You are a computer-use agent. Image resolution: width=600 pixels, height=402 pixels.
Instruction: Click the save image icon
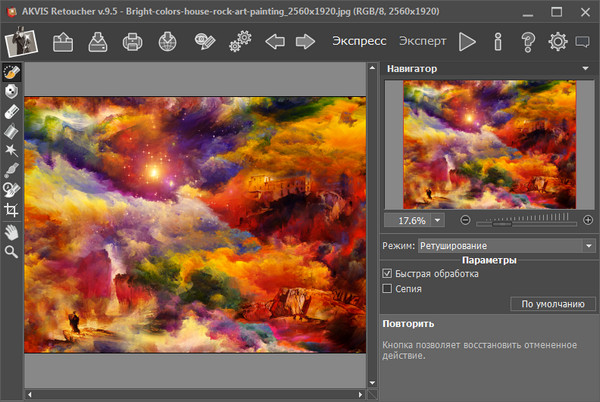point(98,42)
